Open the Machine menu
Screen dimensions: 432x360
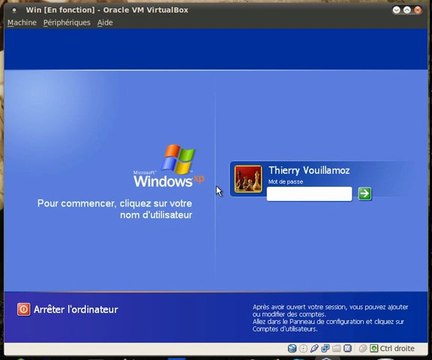22,23
